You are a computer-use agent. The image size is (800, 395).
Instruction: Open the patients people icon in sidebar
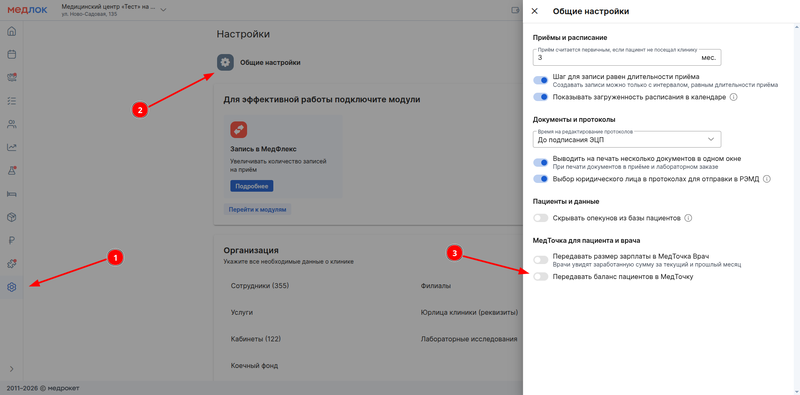(12, 124)
